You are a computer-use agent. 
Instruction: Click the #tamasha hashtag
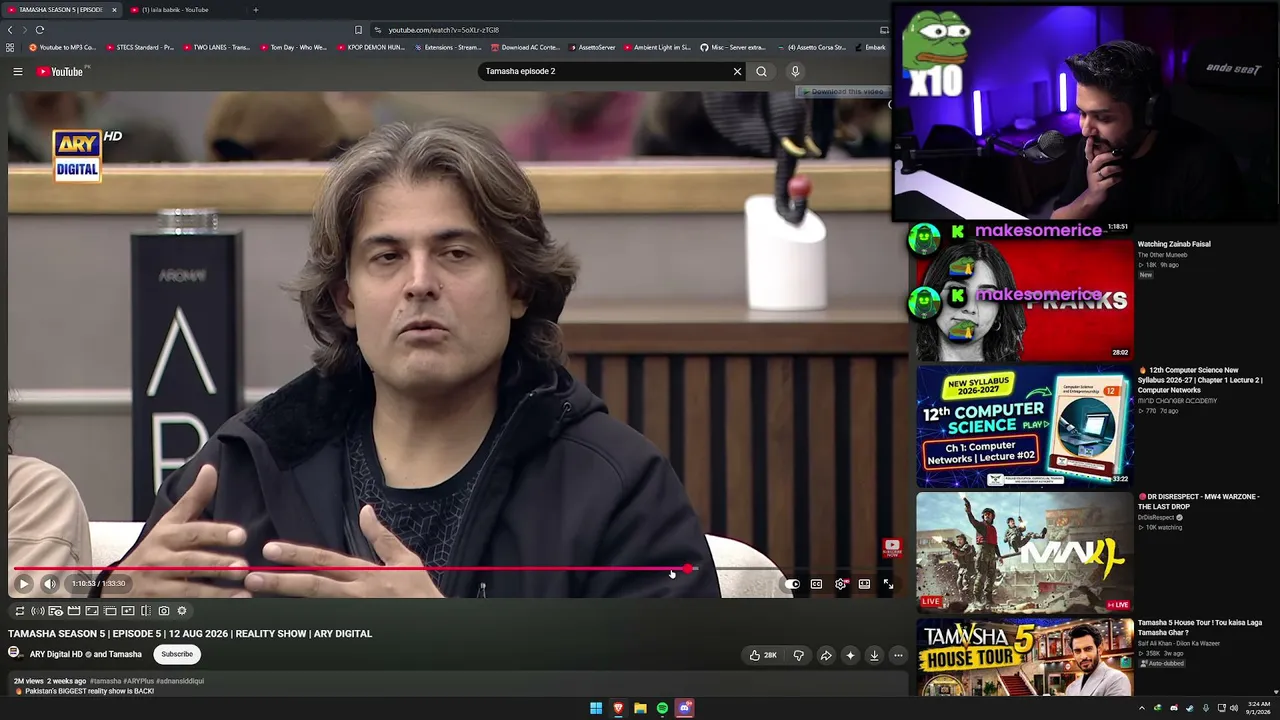[104, 681]
